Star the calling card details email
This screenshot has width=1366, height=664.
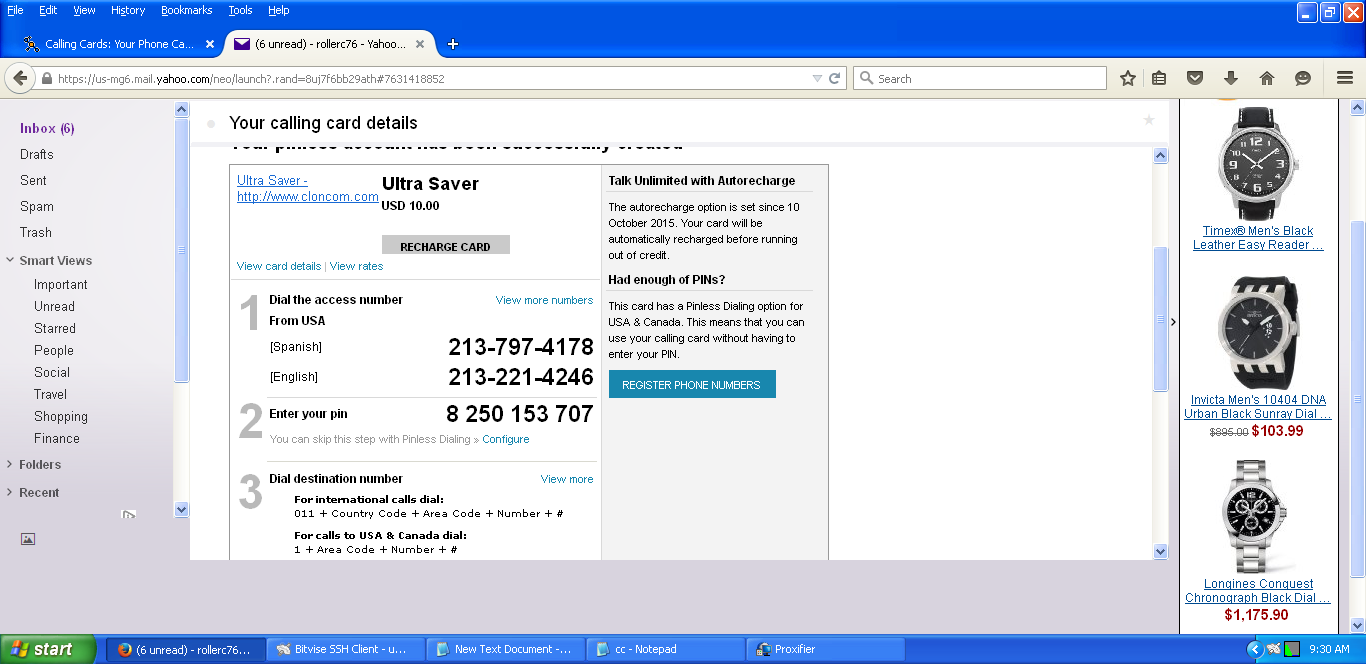point(1149,120)
